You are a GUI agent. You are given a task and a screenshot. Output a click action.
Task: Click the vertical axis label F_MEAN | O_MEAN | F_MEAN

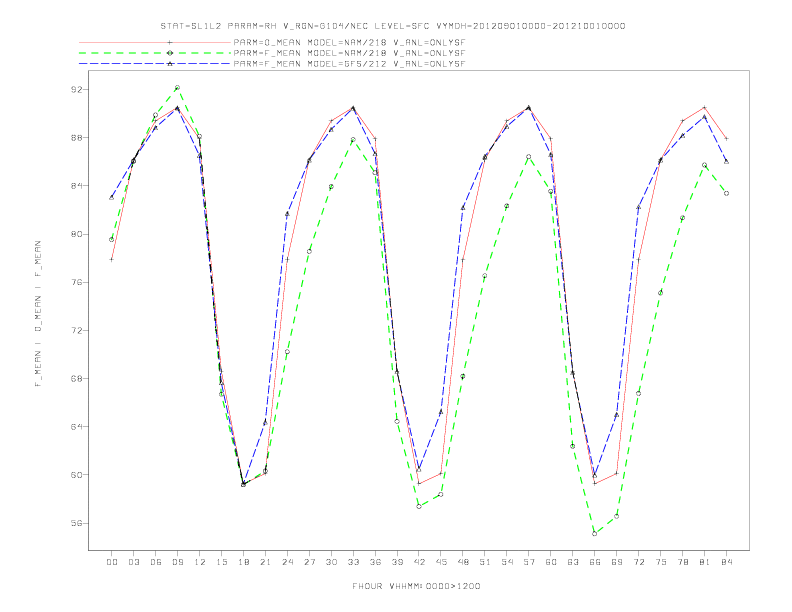pyautogui.click(x=38, y=314)
